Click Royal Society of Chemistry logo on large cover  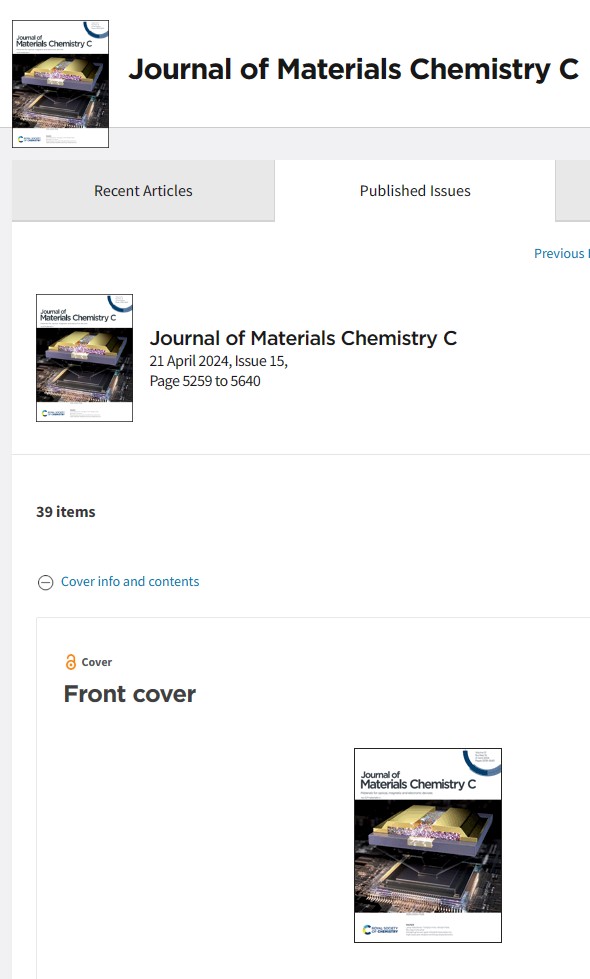[380, 929]
